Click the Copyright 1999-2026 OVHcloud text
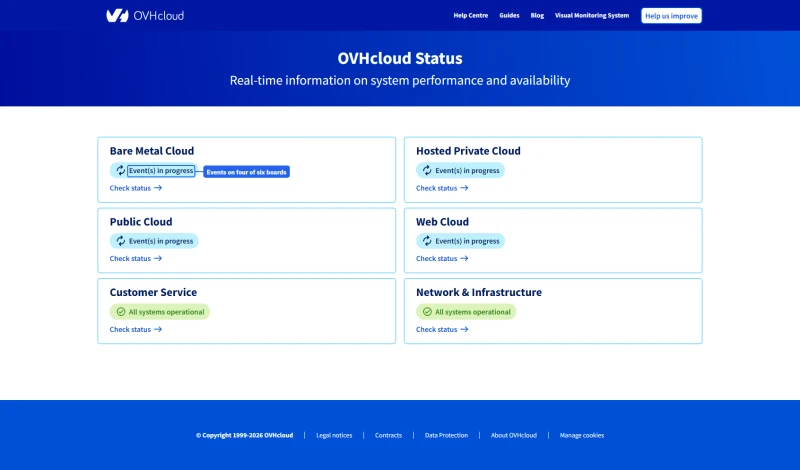Image resolution: width=800 pixels, height=470 pixels. 244,435
